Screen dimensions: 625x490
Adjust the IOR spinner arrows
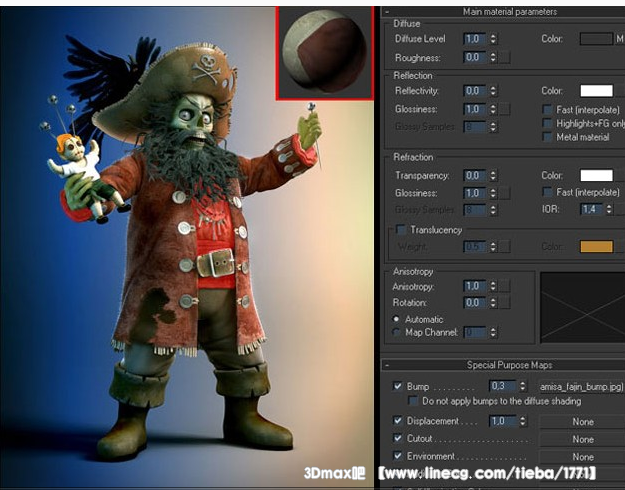click(x=609, y=209)
